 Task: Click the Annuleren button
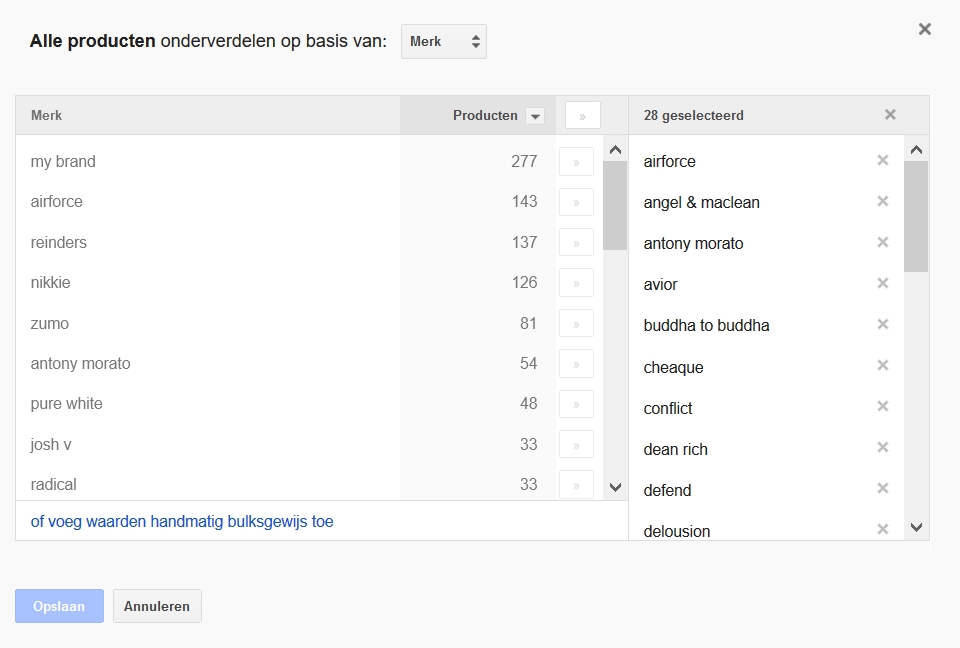click(x=157, y=606)
